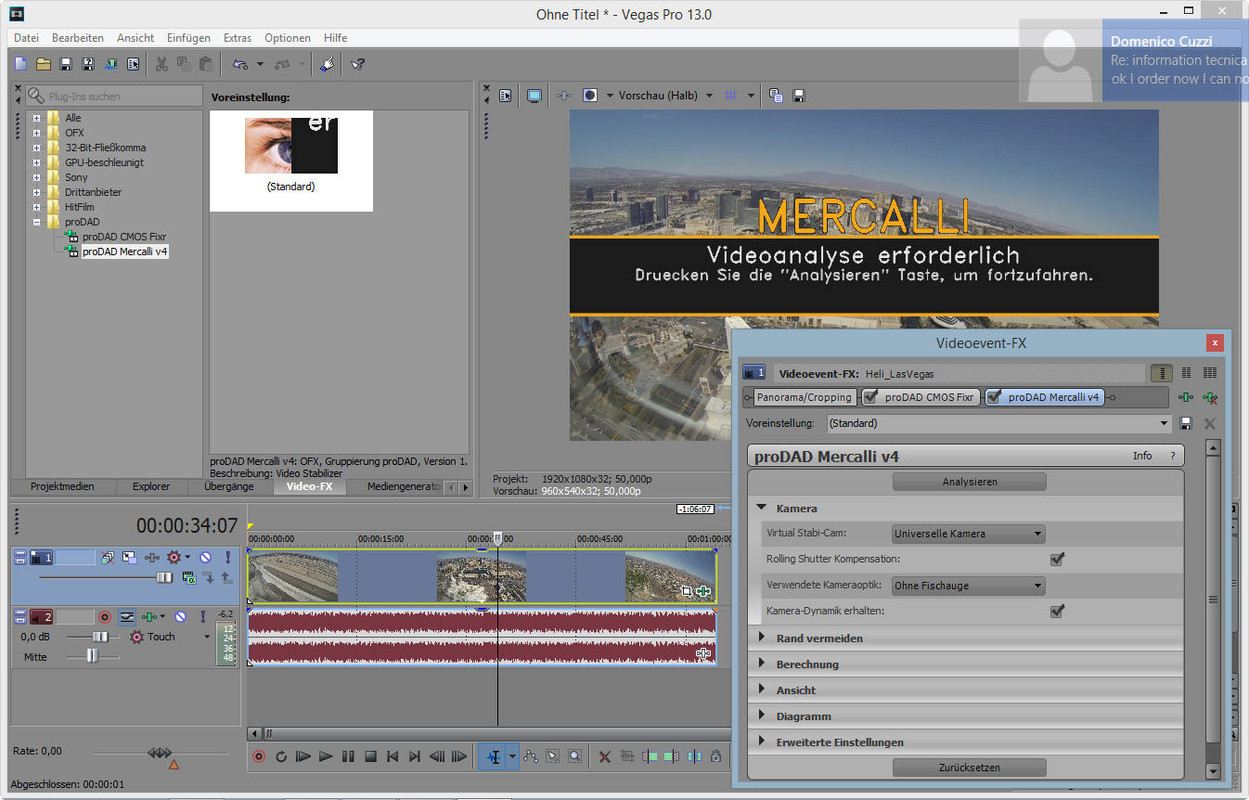The image size is (1249, 800).
Task: Select the Envelope Edit tool
Action: click(531, 757)
